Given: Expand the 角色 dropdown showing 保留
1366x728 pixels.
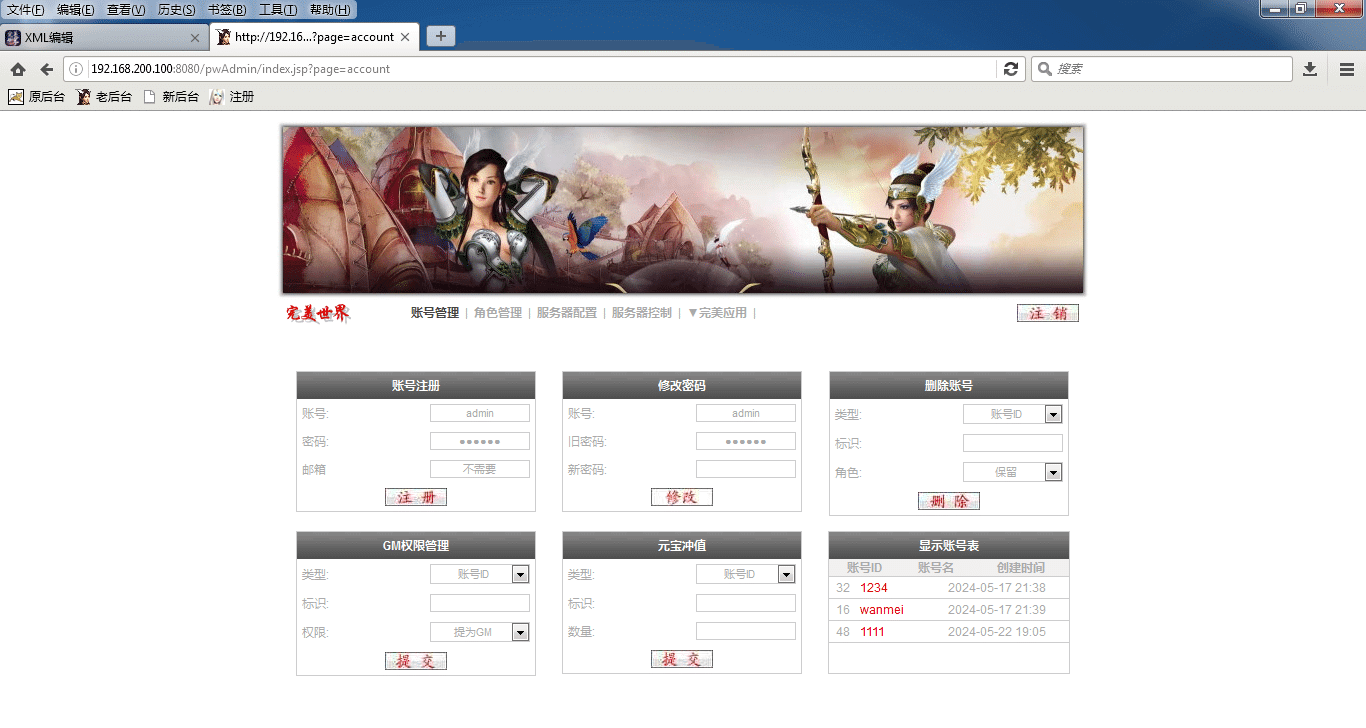Looking at the screenshot, I should pos(1053,472).
